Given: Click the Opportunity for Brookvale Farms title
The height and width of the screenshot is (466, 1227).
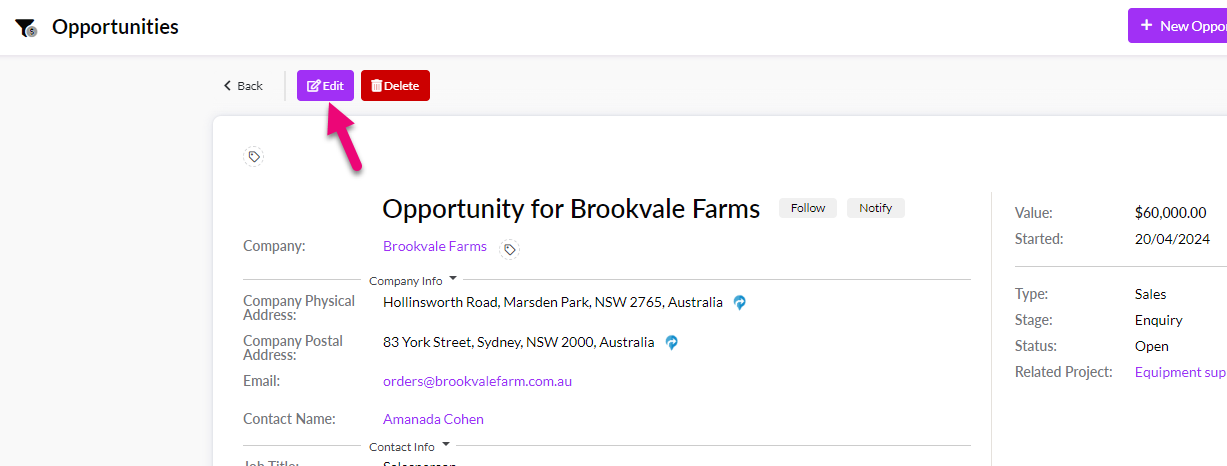Looking at the screenshot, I should pos(571,209).
